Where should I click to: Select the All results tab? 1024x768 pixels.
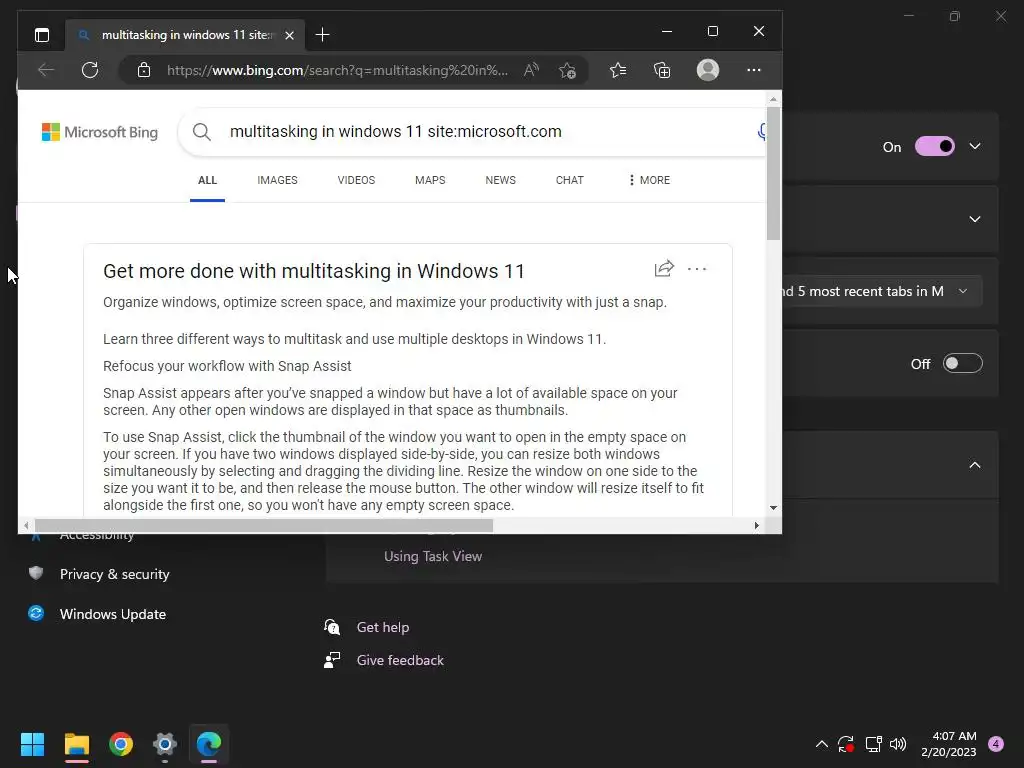[x=207, y=180]
